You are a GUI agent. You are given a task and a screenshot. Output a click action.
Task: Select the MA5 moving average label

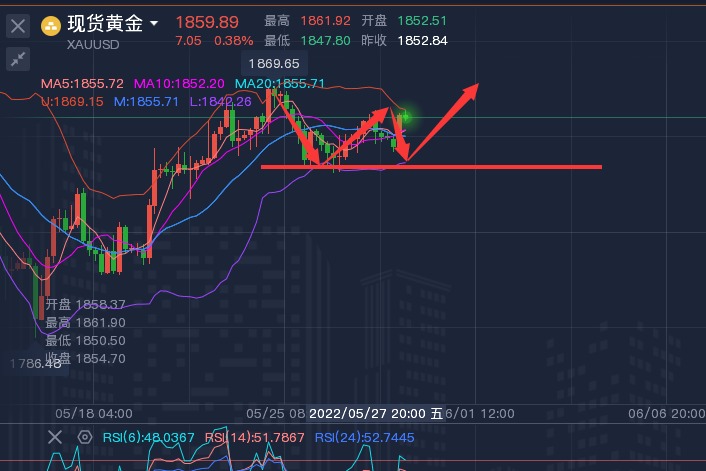pos(82,83)
